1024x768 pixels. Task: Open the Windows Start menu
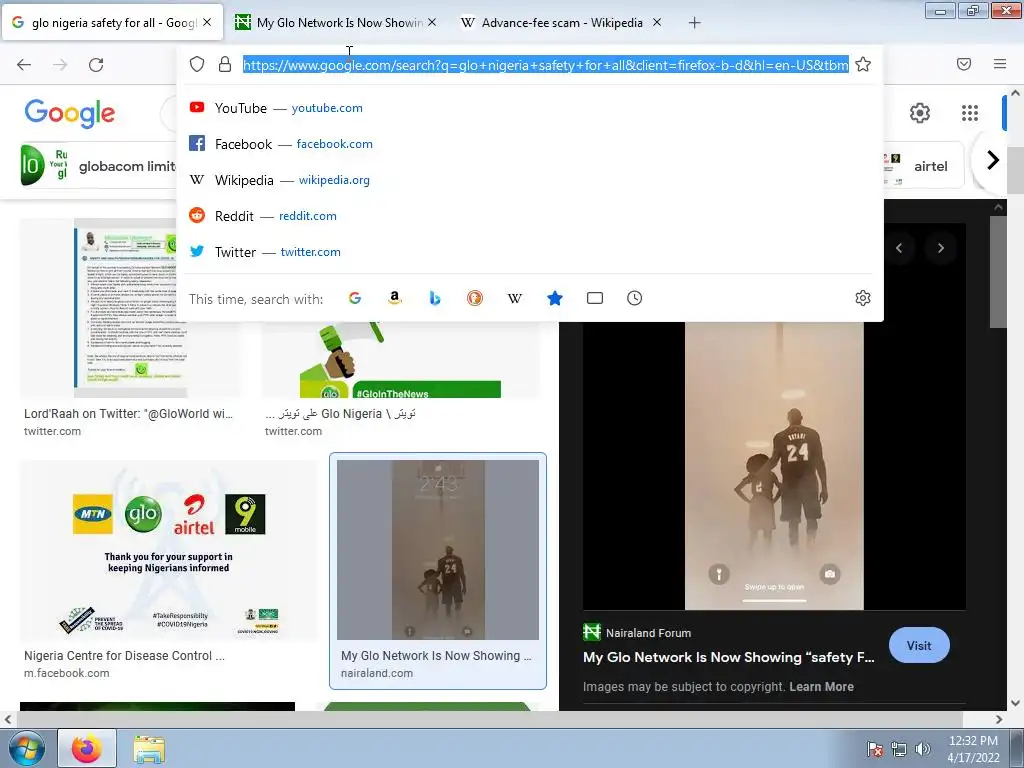coord(26,748)
